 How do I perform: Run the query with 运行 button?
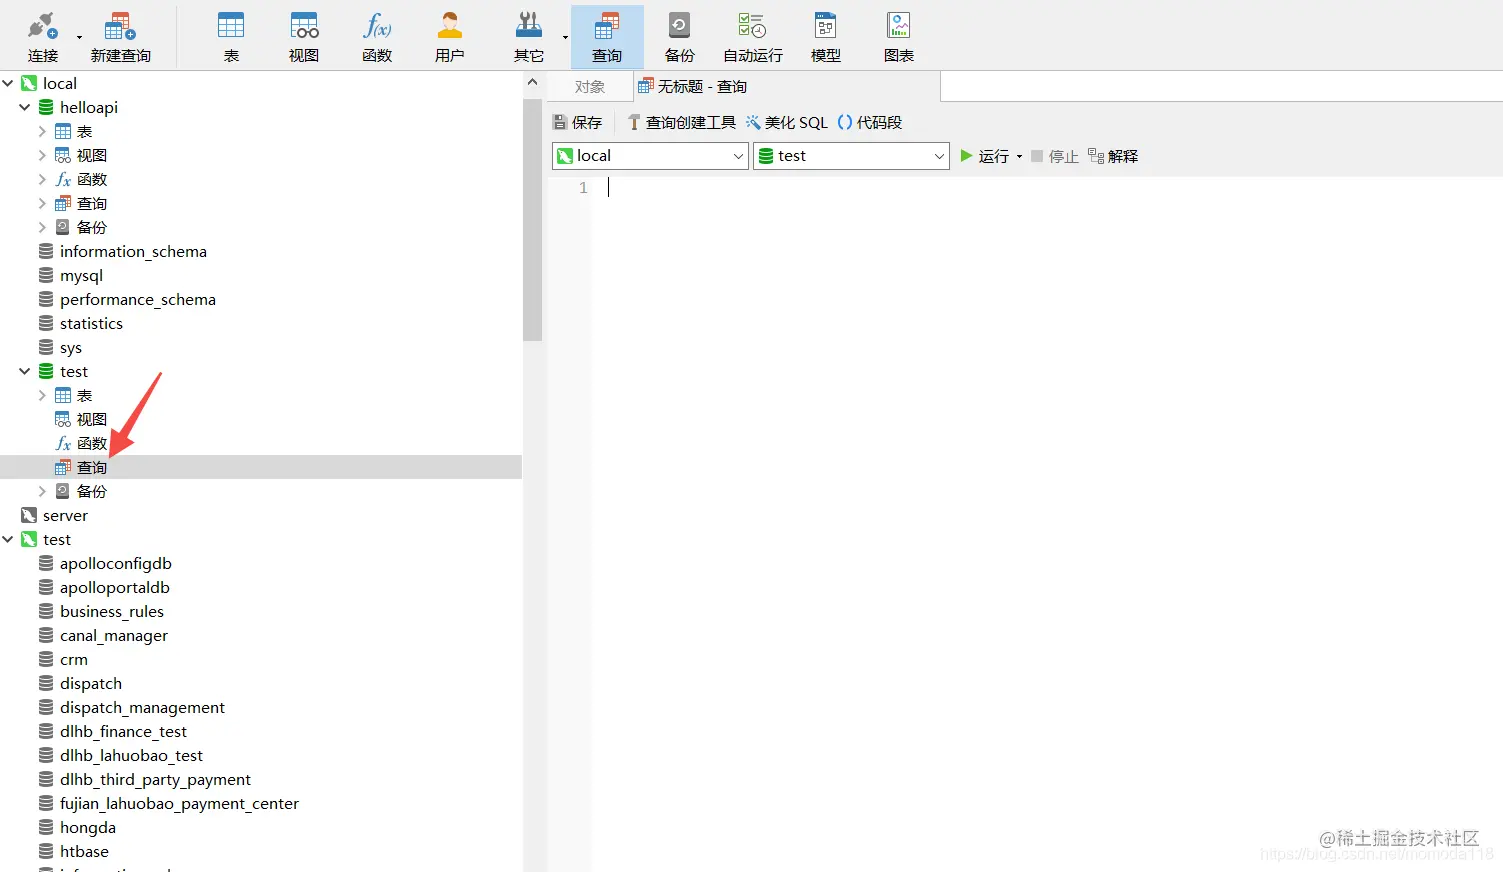tap(985, 156)
